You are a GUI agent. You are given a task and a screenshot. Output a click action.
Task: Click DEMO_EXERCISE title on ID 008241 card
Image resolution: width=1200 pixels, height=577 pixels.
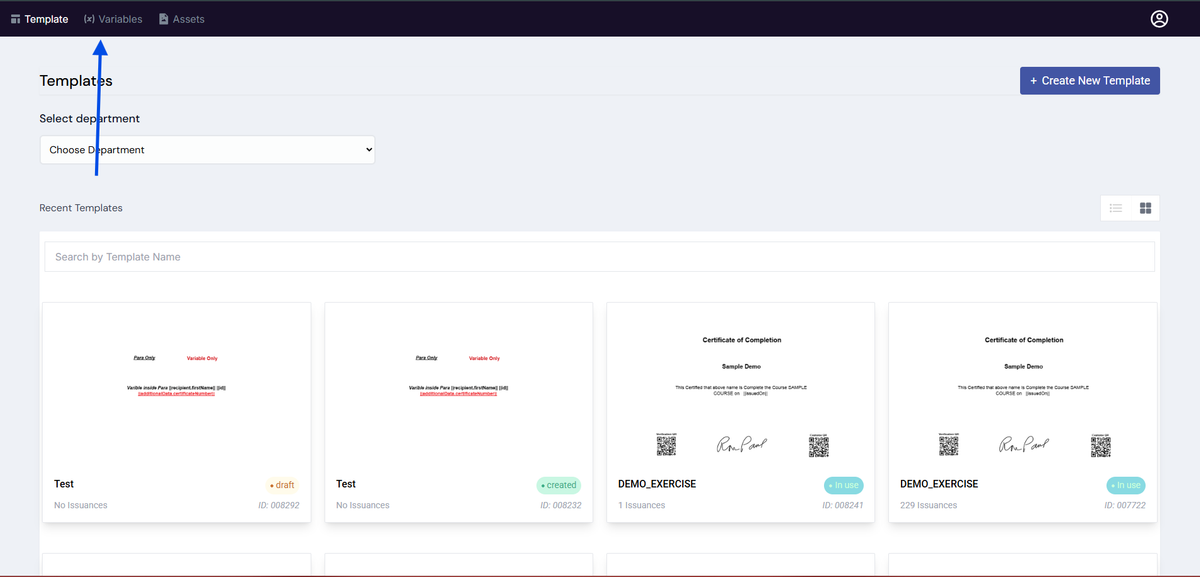657,484
